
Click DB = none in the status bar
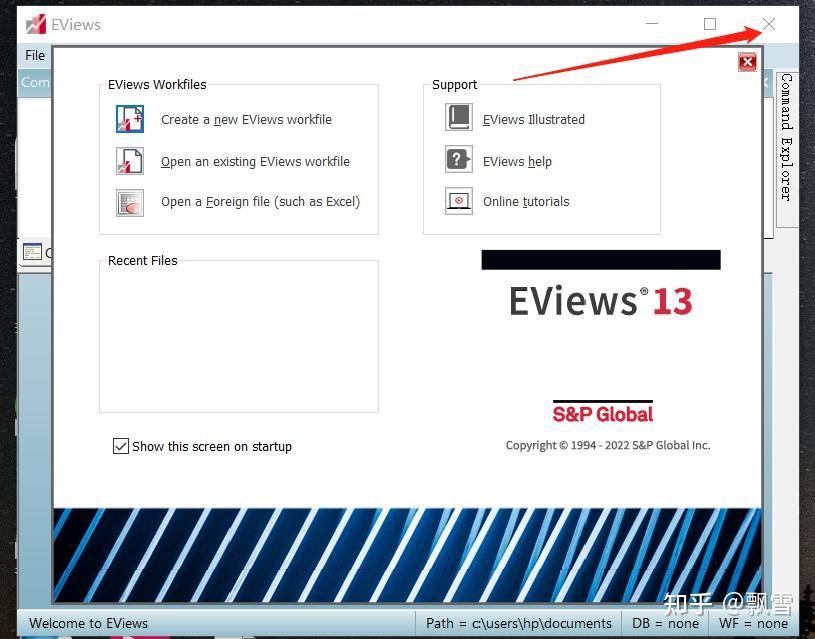[666, 622]
